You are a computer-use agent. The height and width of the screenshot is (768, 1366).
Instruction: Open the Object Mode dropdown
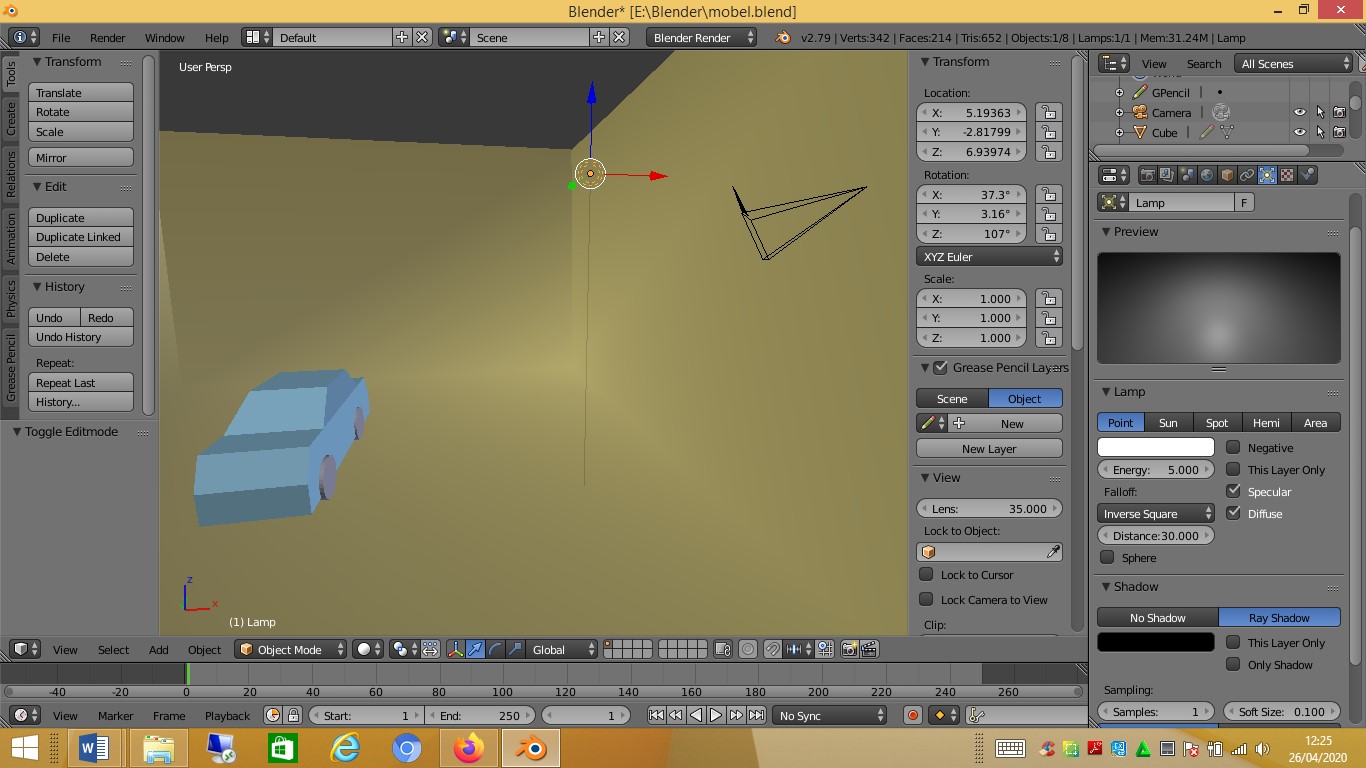coord(290,649)
